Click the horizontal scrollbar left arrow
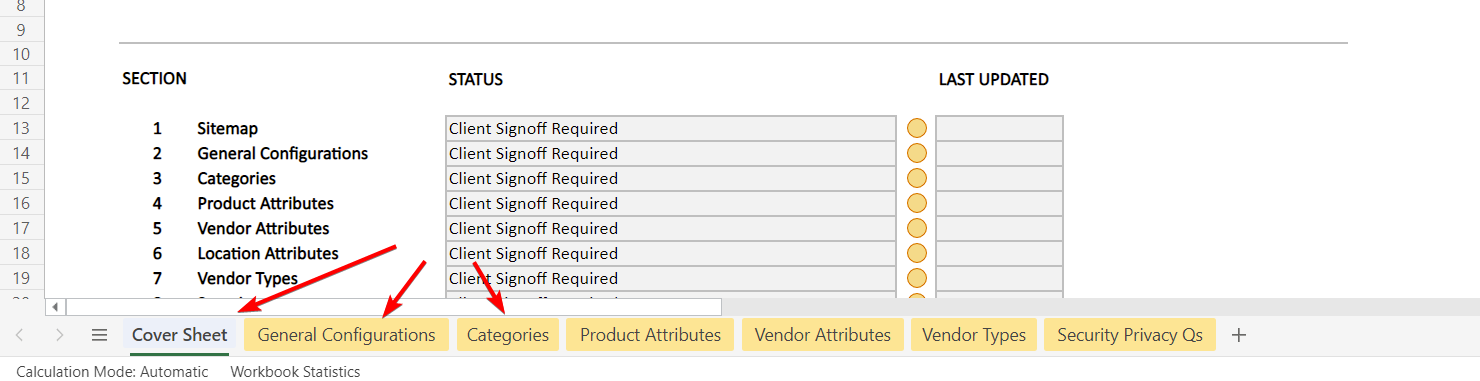The height and width of the screenshot is (381, 1480). pyautogui.click(x=56, y=307)
